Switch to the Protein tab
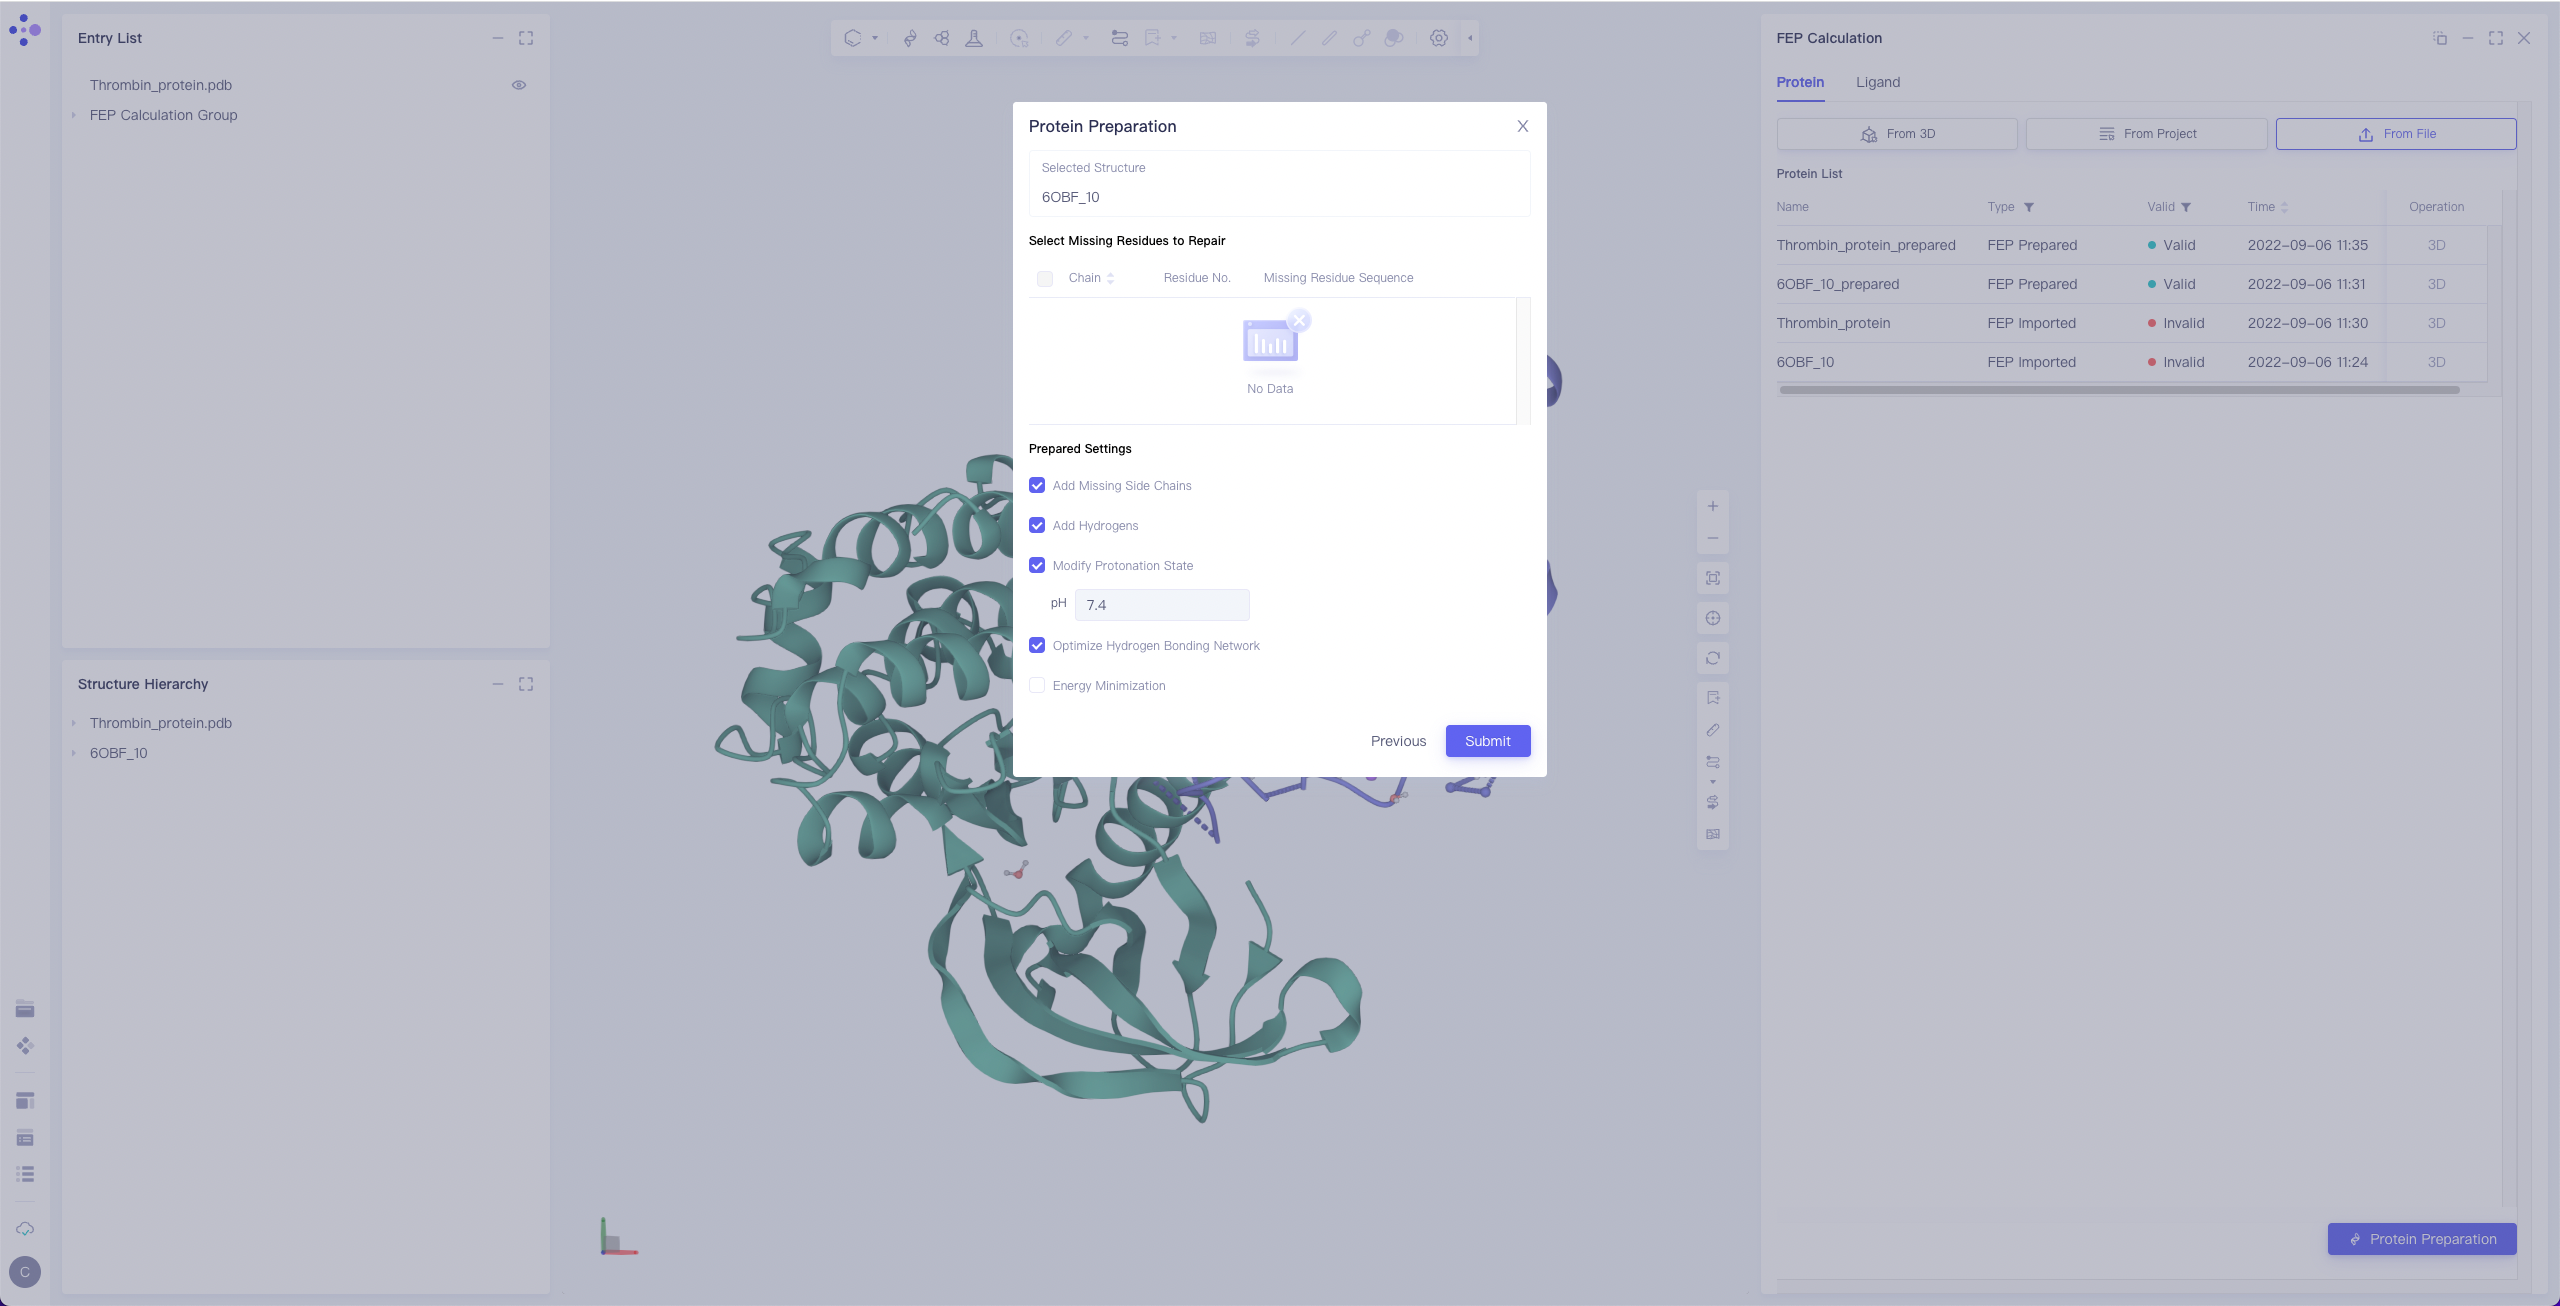This screenshot has height=1306, width=2560. tap(1800, 82)
